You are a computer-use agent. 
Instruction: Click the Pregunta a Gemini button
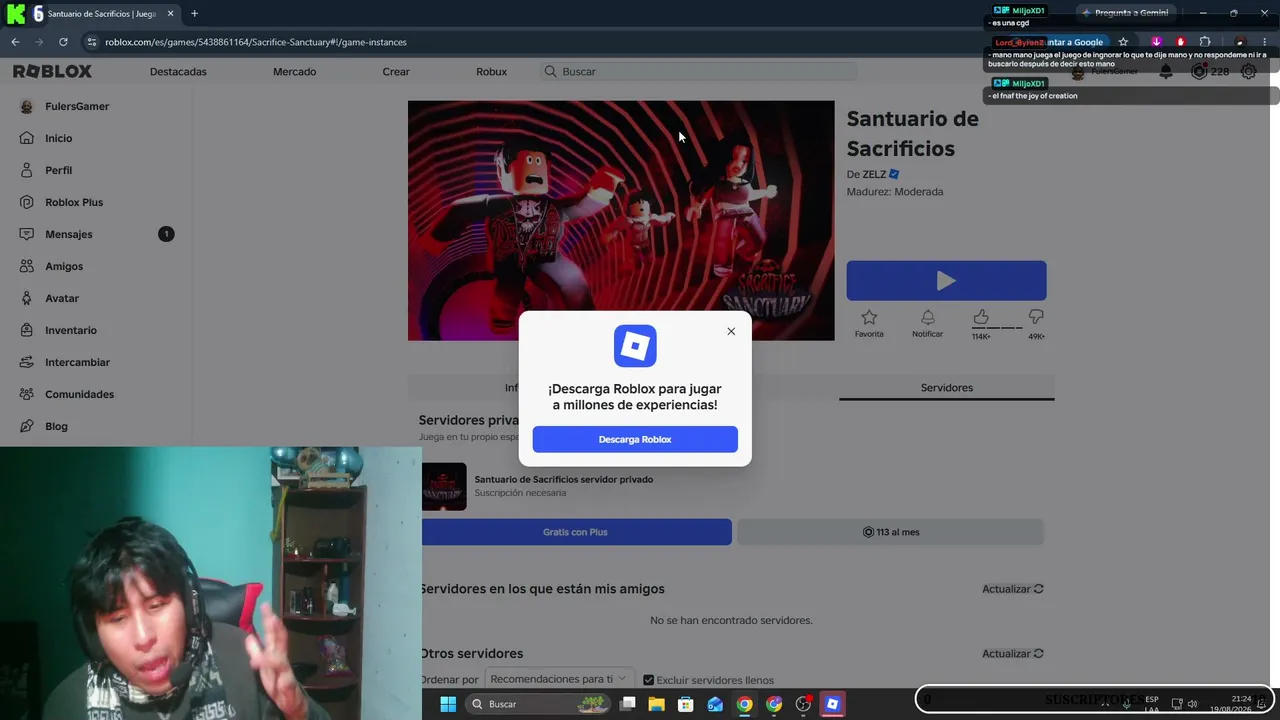pyautogui.click(x=1124, y=13)
